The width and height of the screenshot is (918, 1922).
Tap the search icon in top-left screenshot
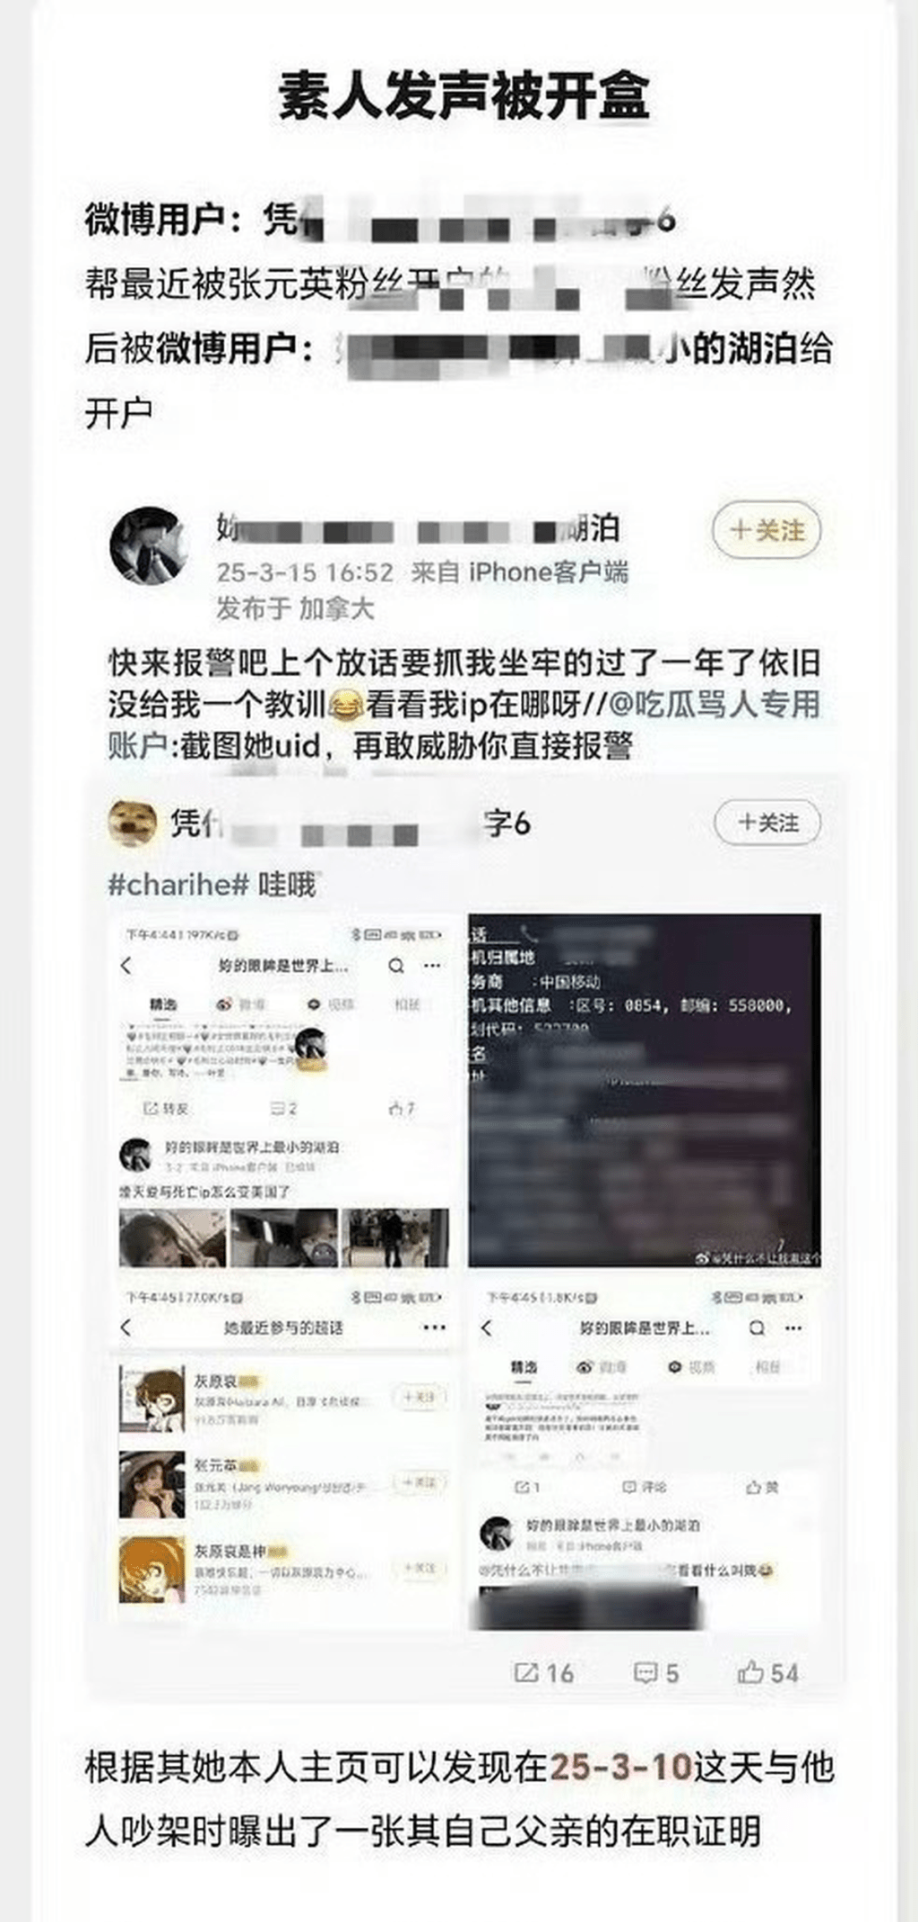pyautogui.click(x=397, y=965)
